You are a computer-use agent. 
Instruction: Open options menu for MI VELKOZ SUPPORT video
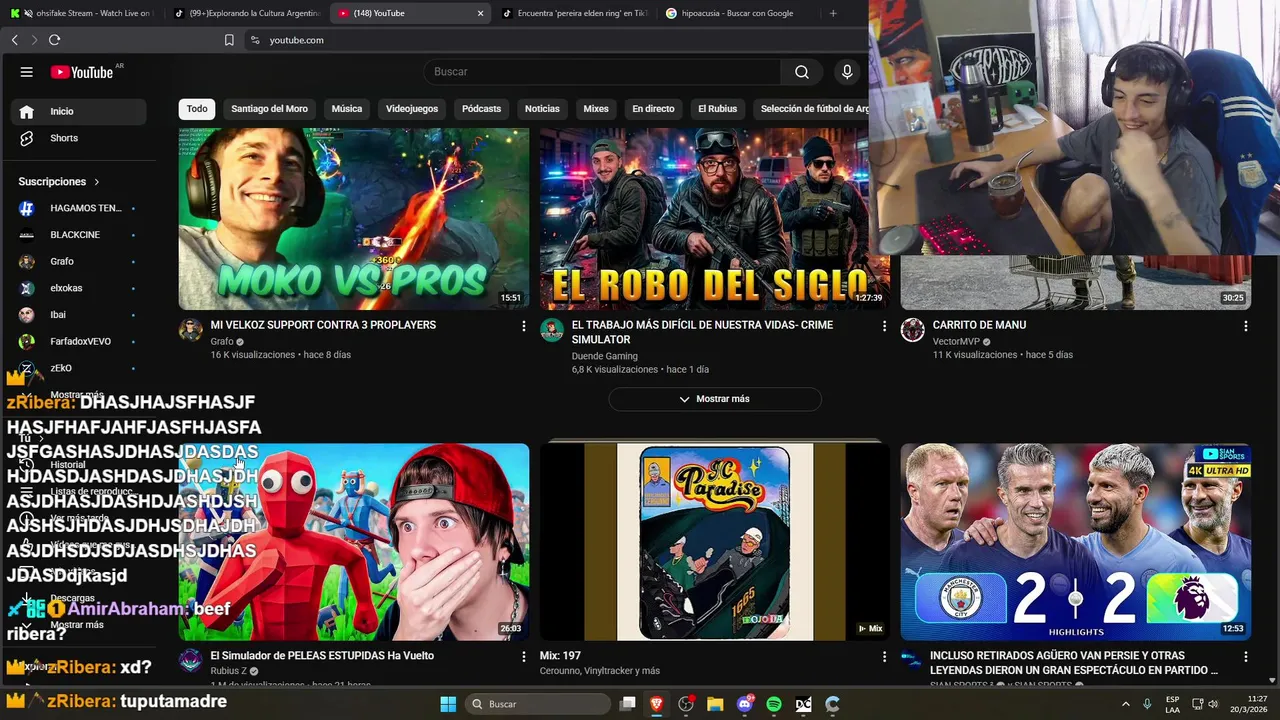click(x=523, y=326)
